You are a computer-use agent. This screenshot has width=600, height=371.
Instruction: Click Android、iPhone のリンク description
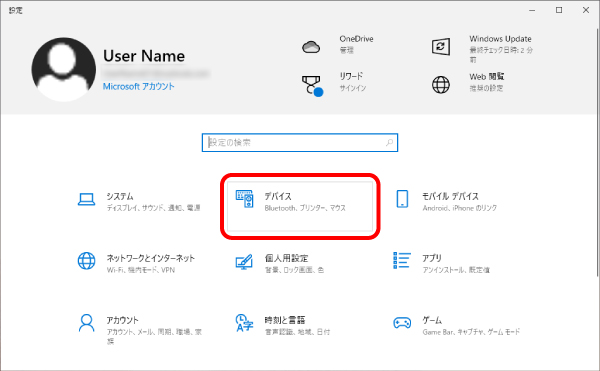[x=460, y=208]
